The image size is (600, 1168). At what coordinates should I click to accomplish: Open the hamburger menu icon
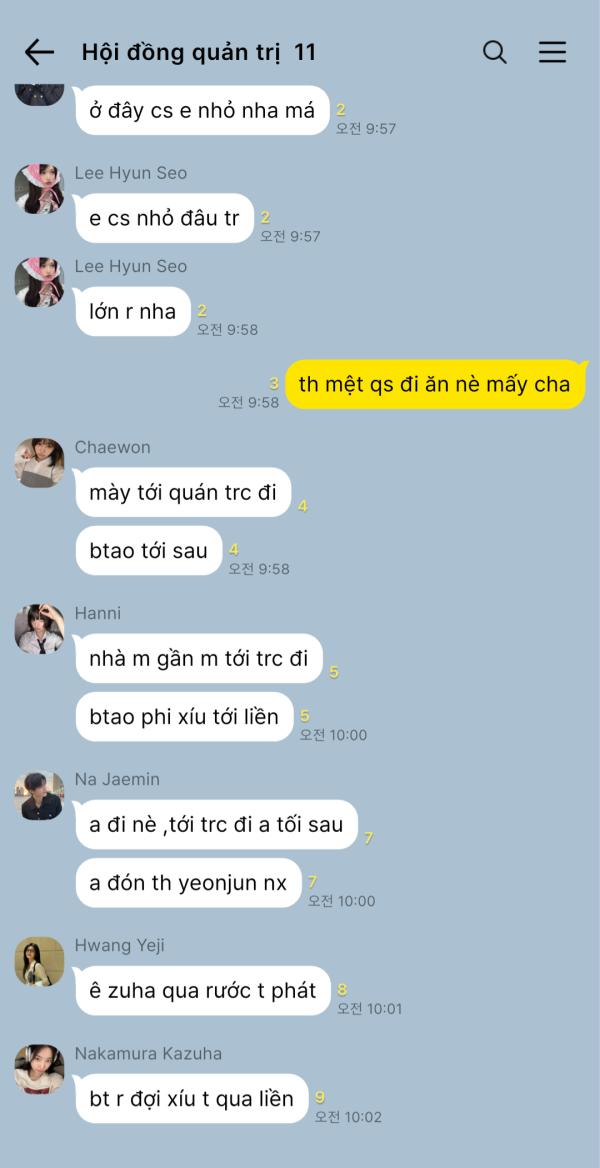click(552, 52)
